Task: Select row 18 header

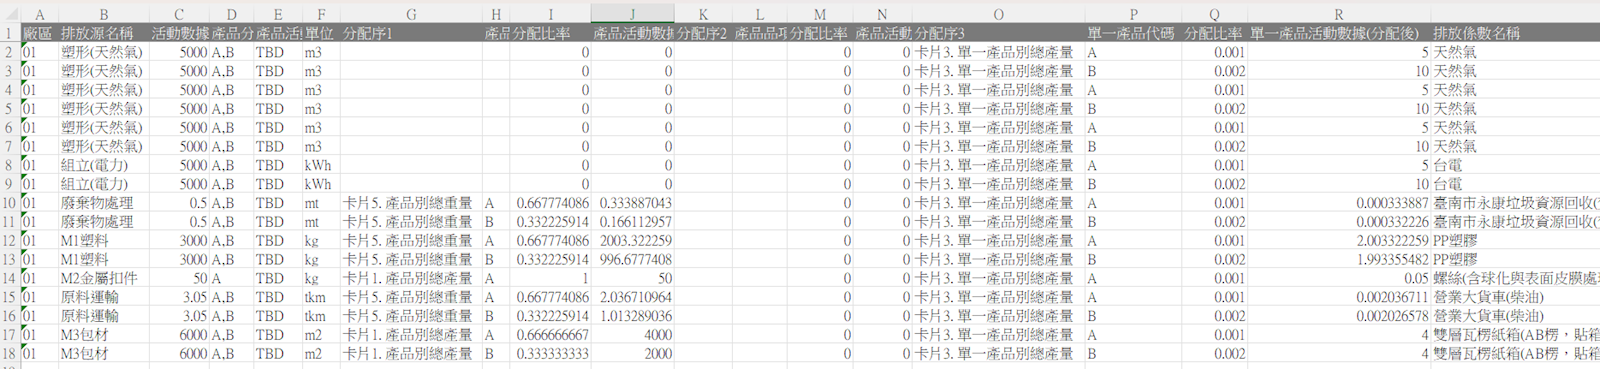Action: point(9,354)
